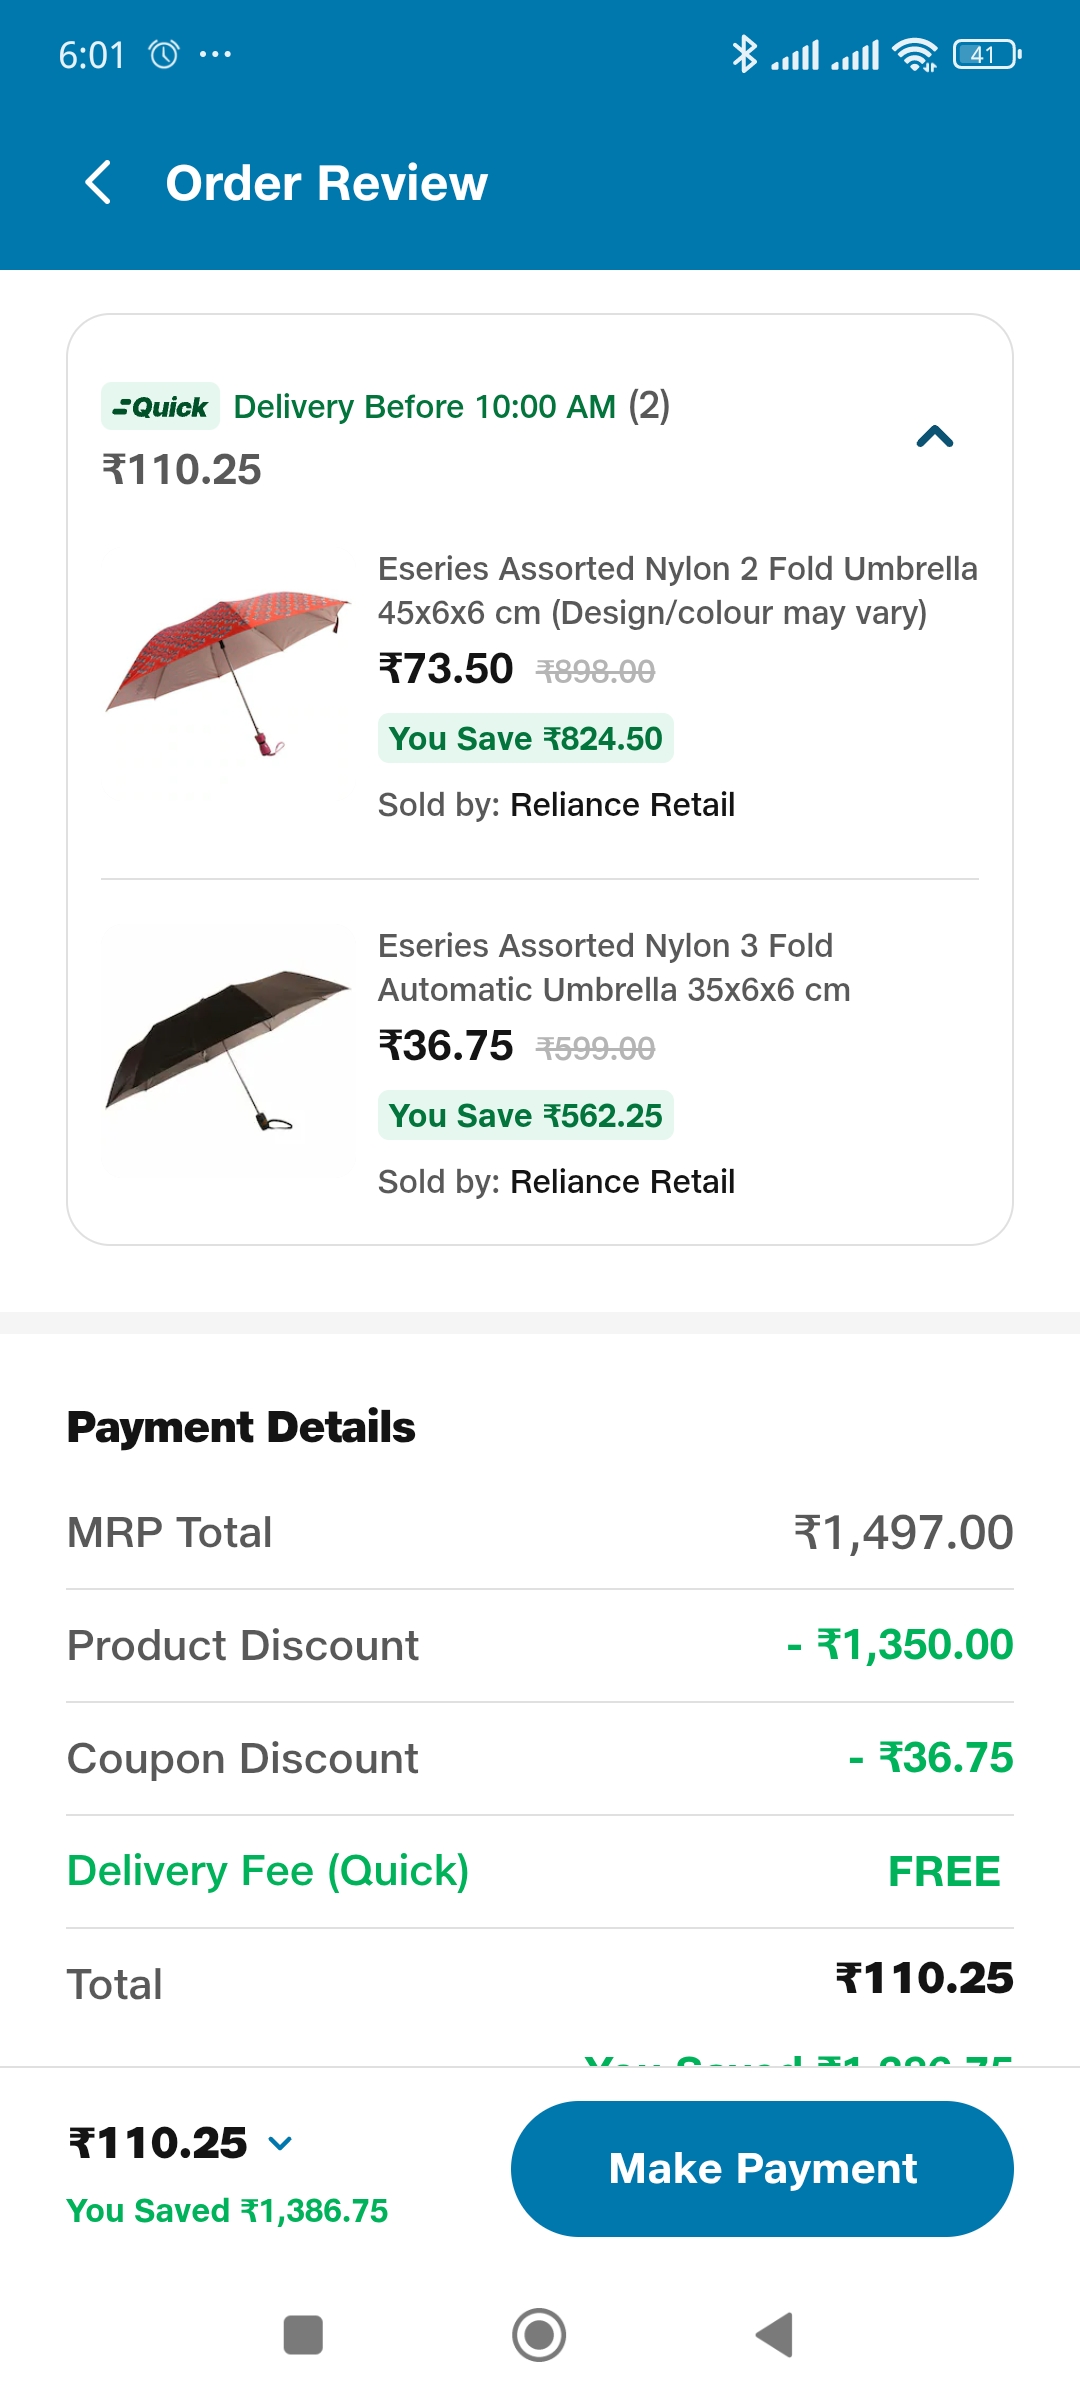The image size is (1080, 2400).
Task: Tap the Android back triangle button
Action: click(775, 2335)
